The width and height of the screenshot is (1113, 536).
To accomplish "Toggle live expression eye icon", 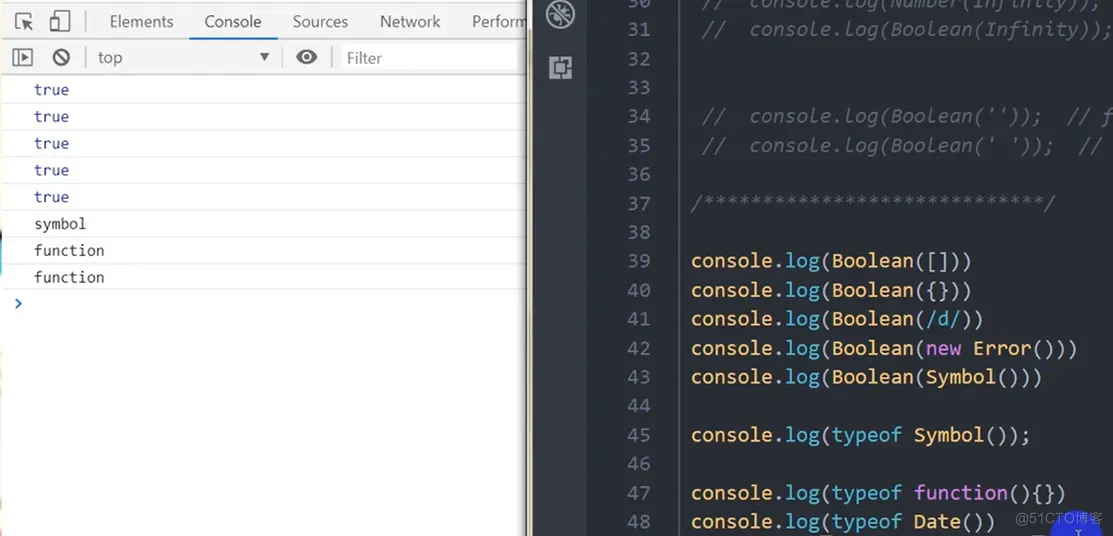I will click(x=307, y=57).
